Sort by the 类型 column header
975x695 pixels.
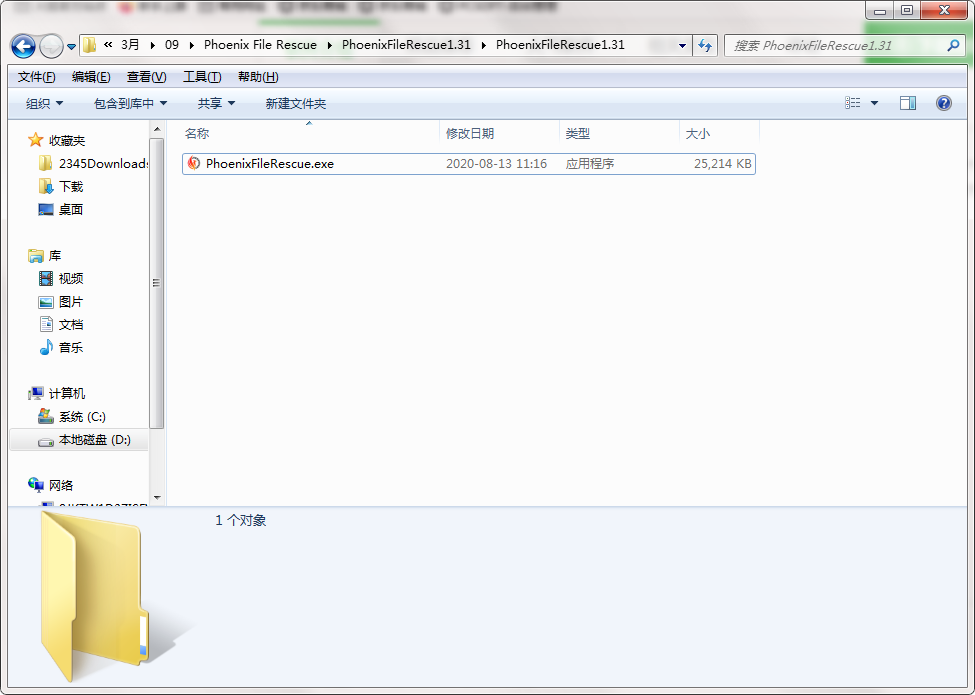point(619,133)
